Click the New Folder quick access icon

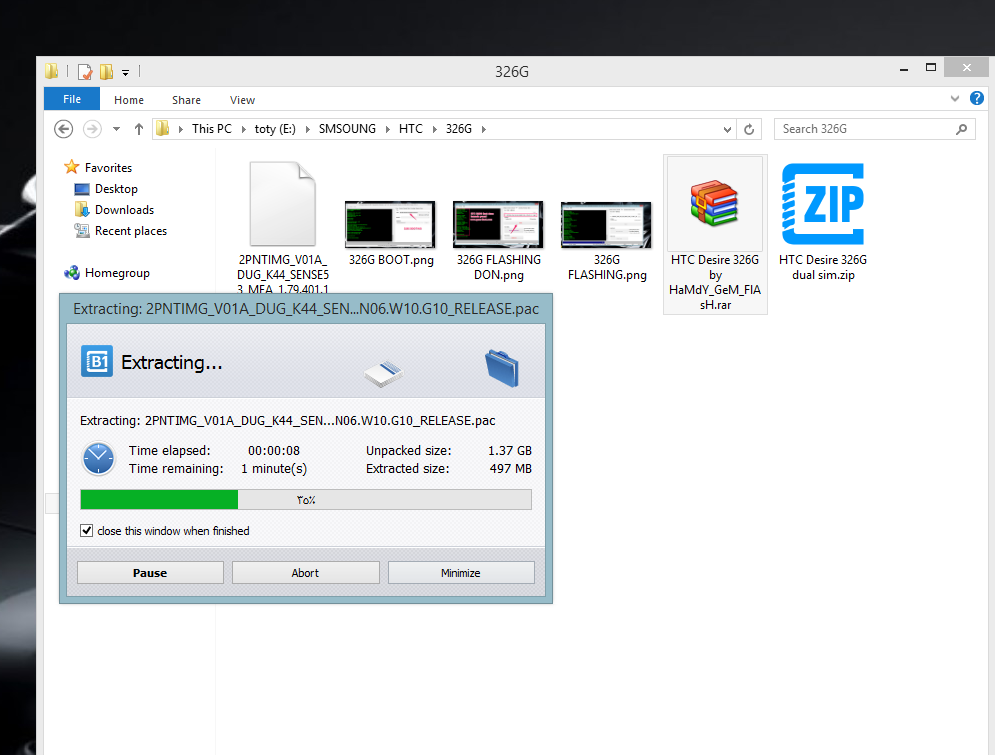coord(107,72)
